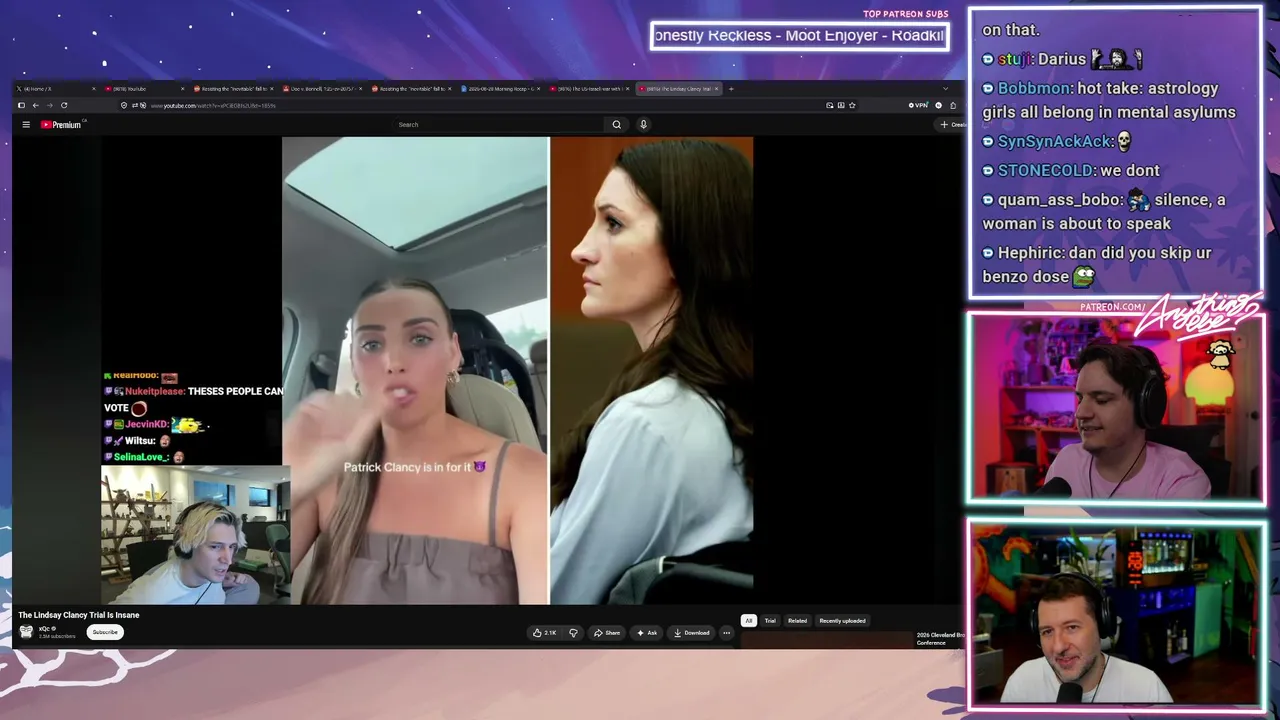Image resolution: width=1280 pixels, height=720 pixels.
Task: Click the Create button on YouTube
Action: (x=951, y=125)
